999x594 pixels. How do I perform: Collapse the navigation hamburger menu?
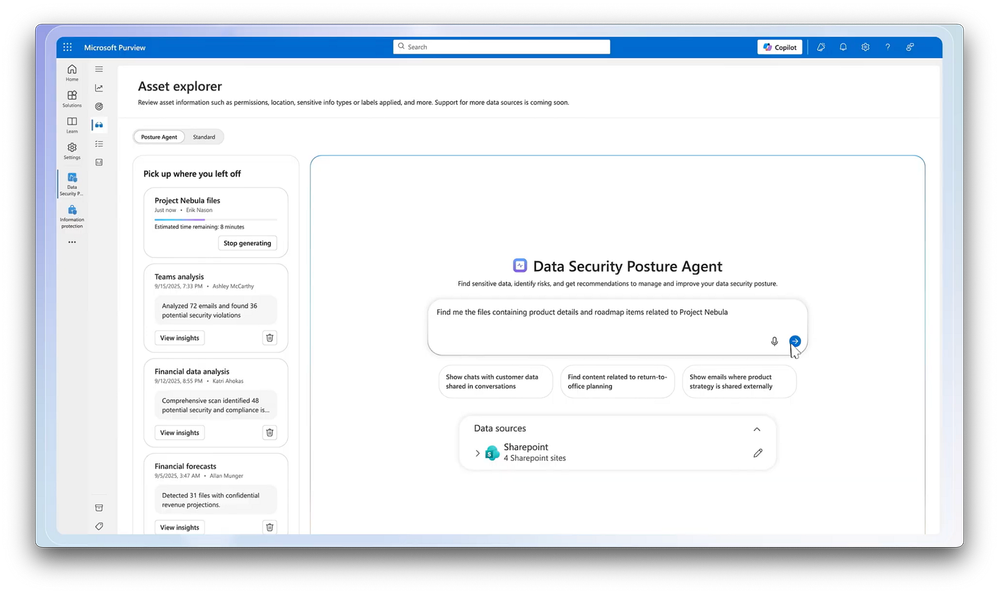coord(99,69)
